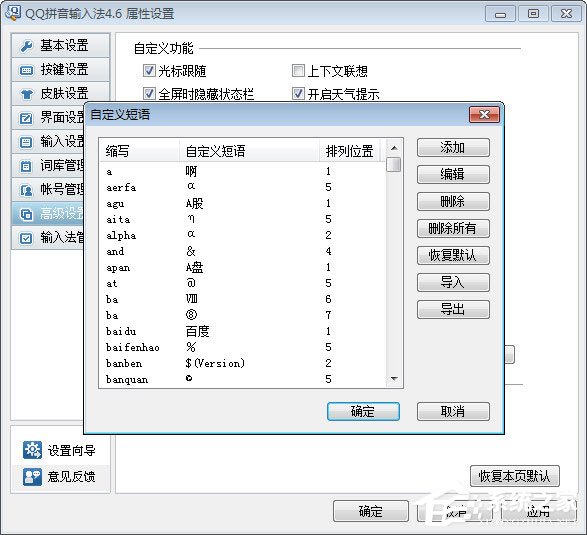Click the 删除 button
Screen dimensions: 587x535
click(x=453, y=201)
